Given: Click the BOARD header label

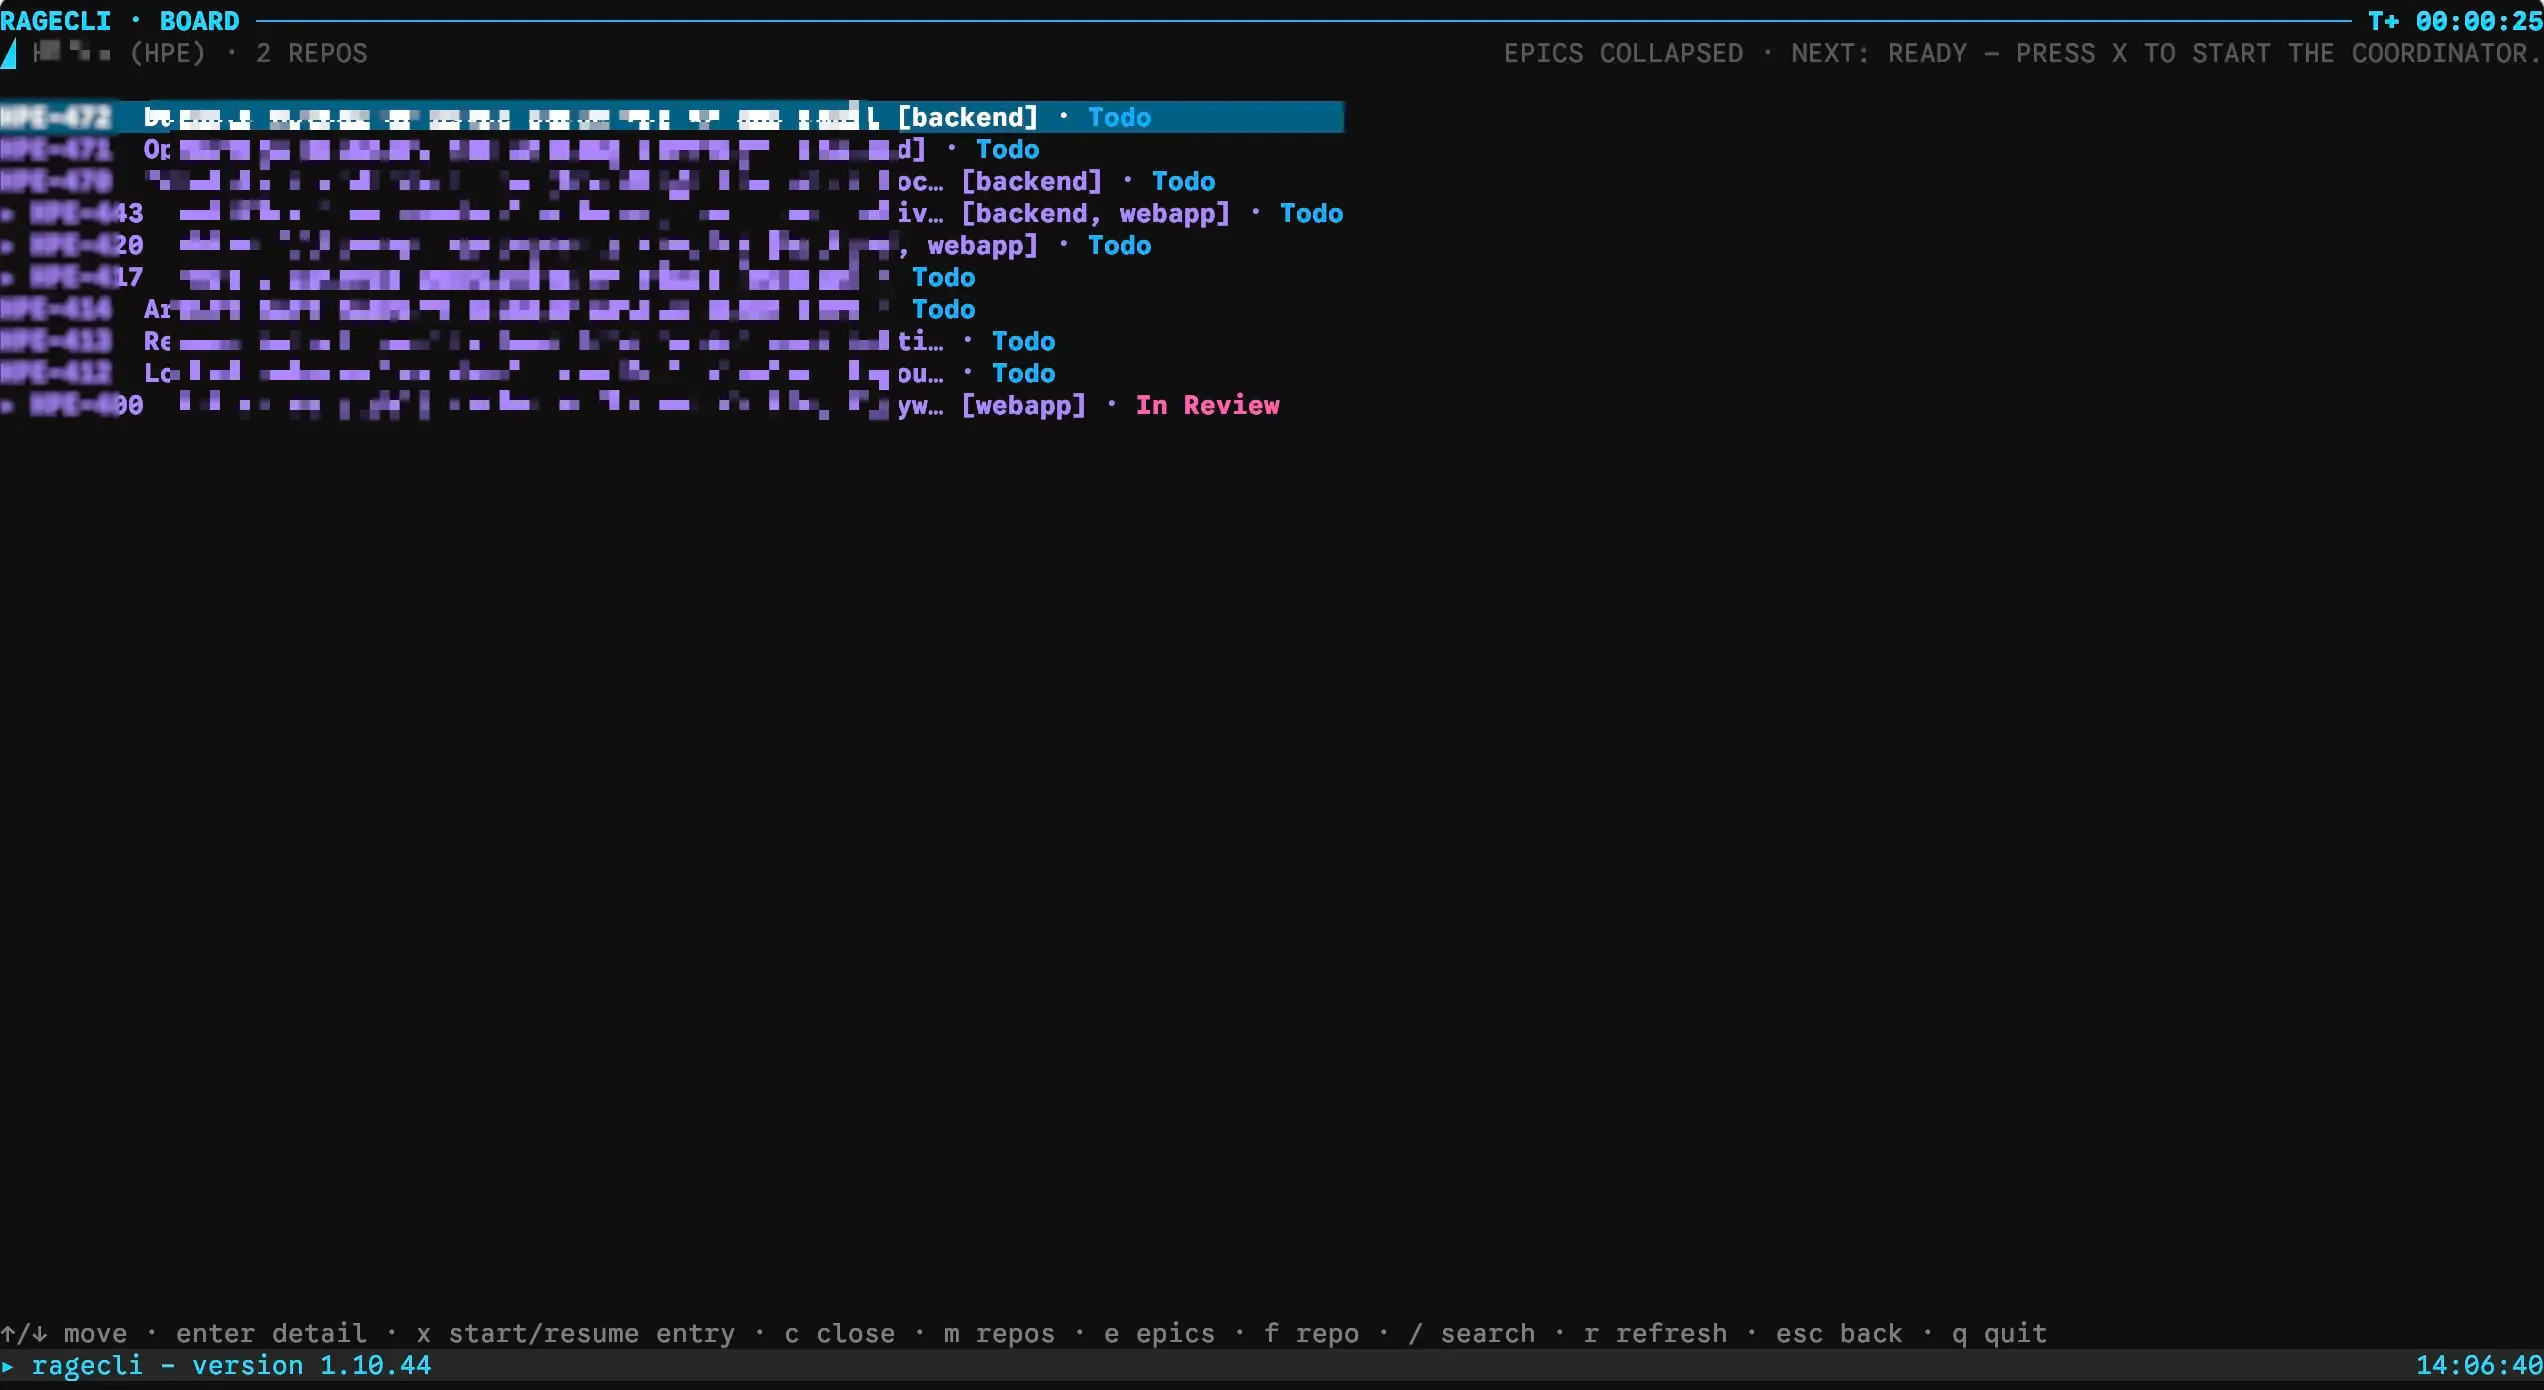Looking at the screenshot, I should (x=200, y=20).
